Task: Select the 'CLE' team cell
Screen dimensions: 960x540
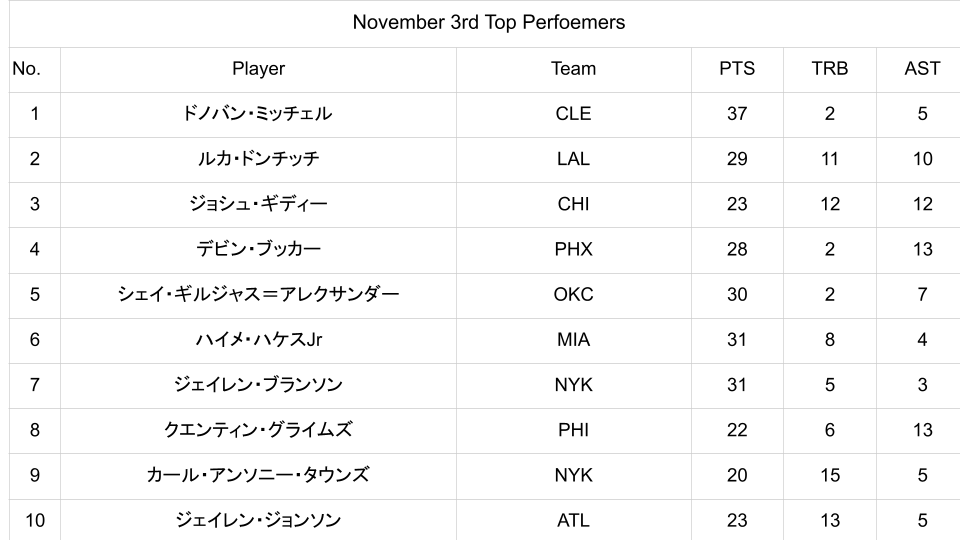Action: (573, 114)
